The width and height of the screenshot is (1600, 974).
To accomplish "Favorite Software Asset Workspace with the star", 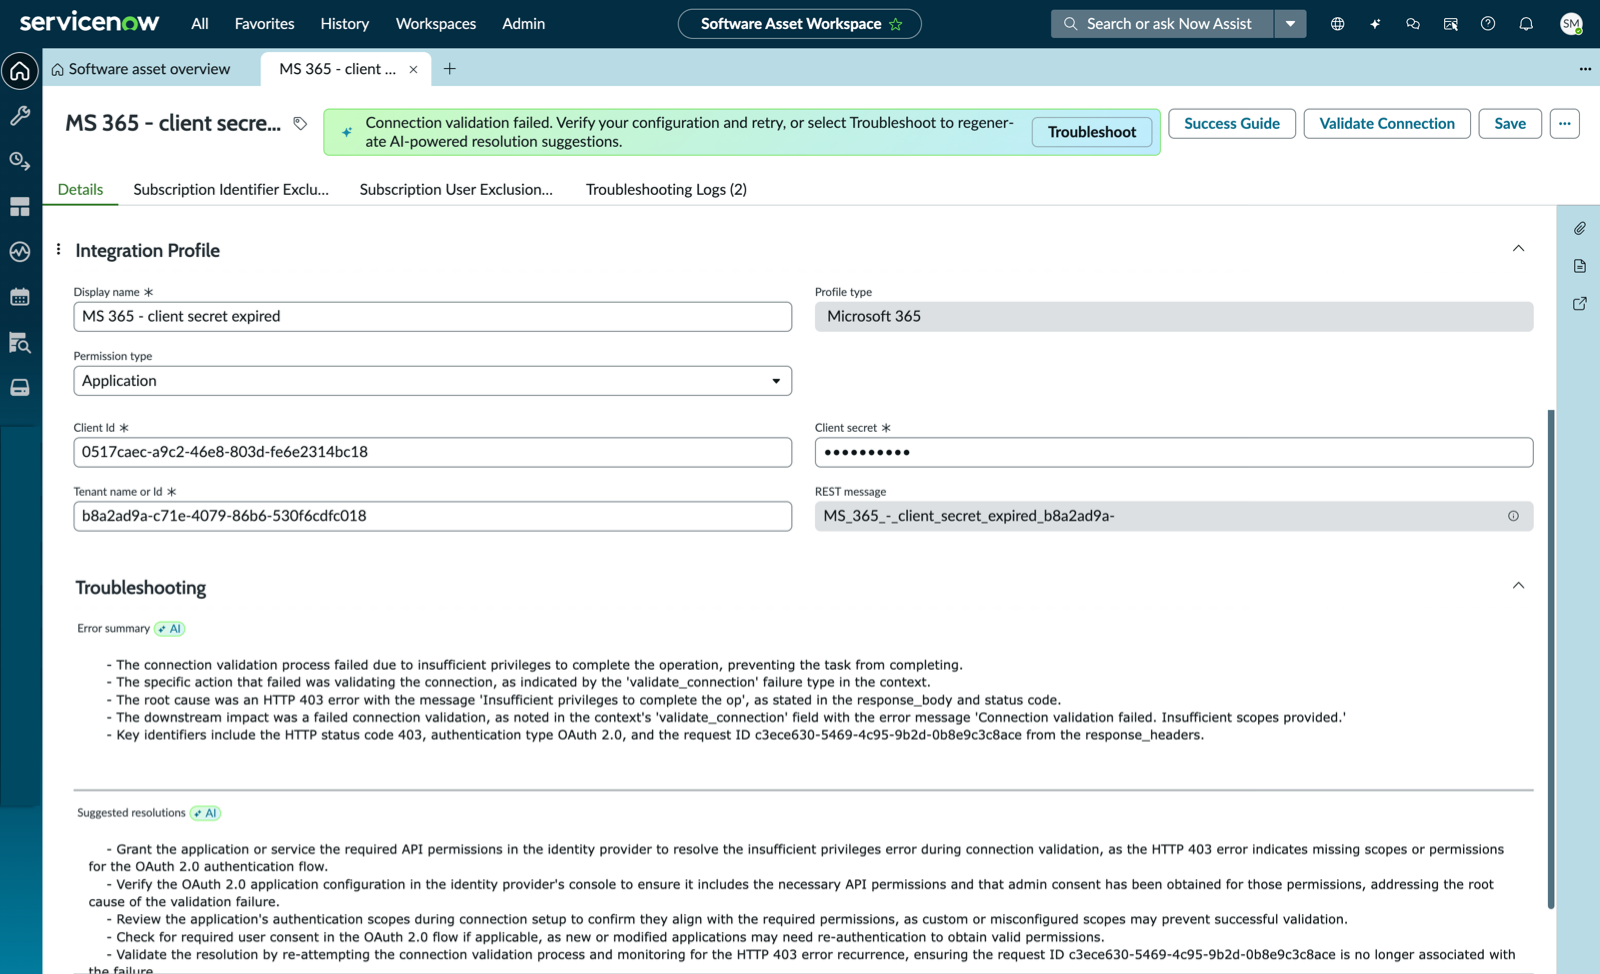I will 896,24.
